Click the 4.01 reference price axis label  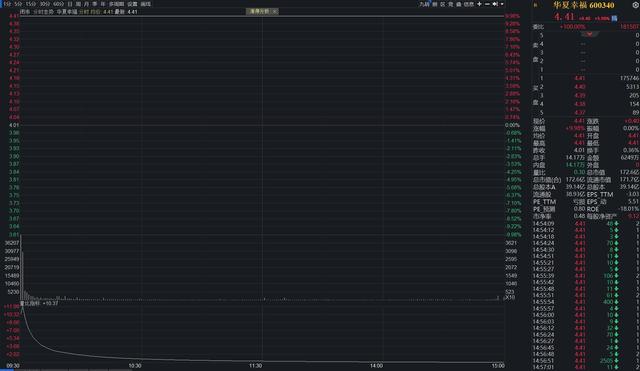coord(14,125)
